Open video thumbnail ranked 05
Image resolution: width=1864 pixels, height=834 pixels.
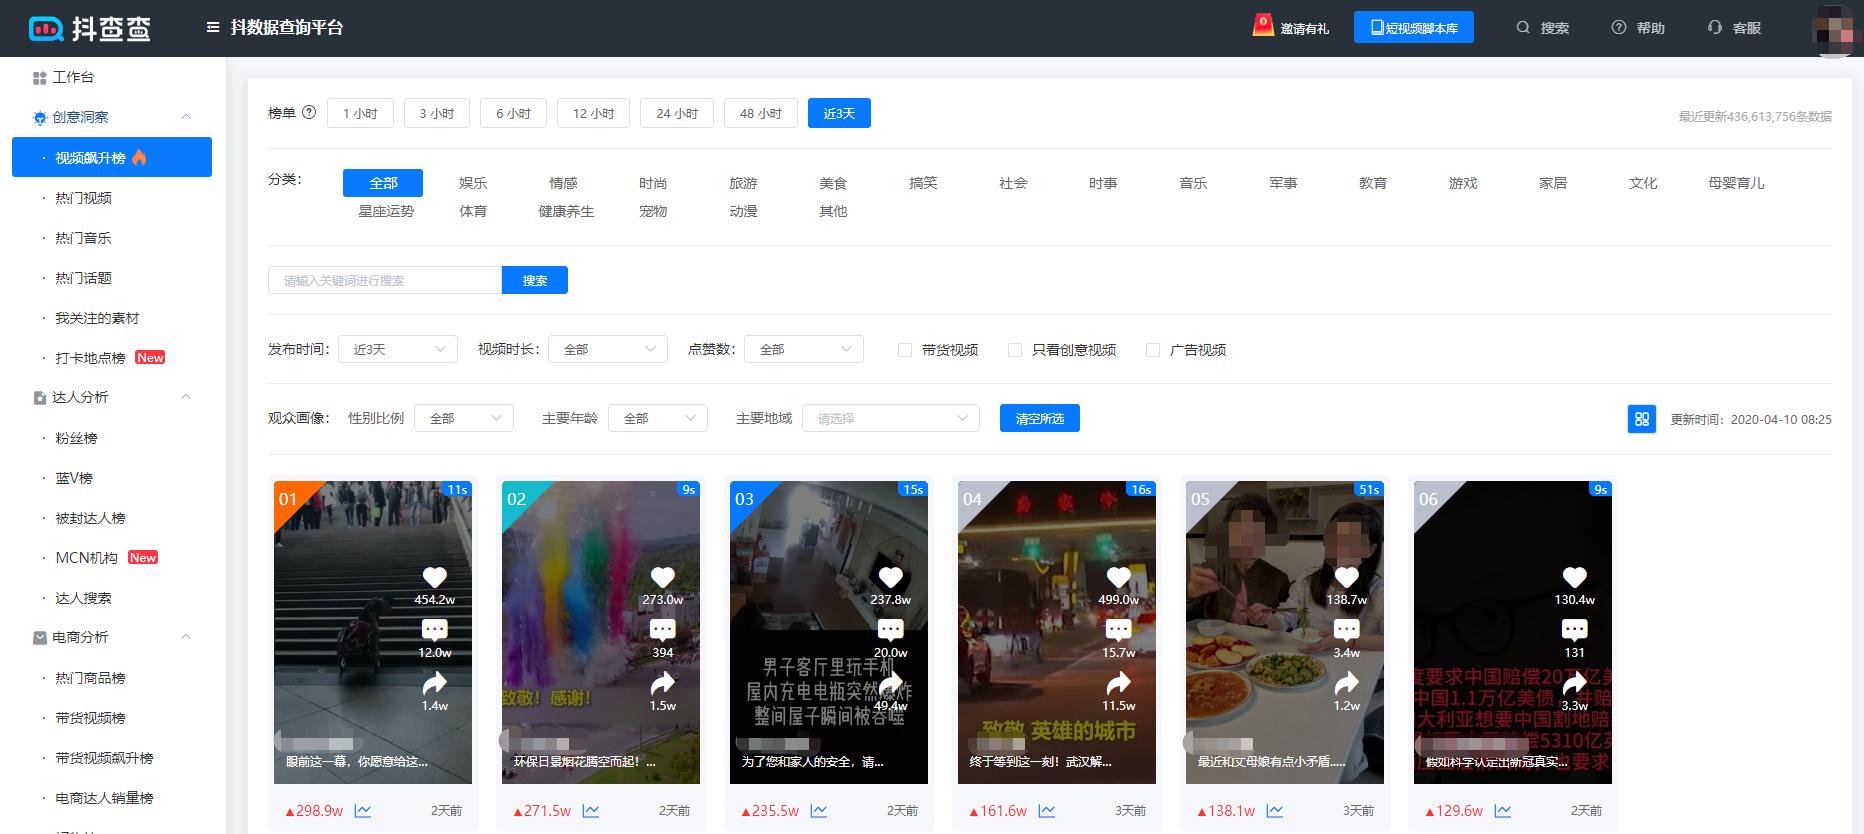(x=1285, y=632)
